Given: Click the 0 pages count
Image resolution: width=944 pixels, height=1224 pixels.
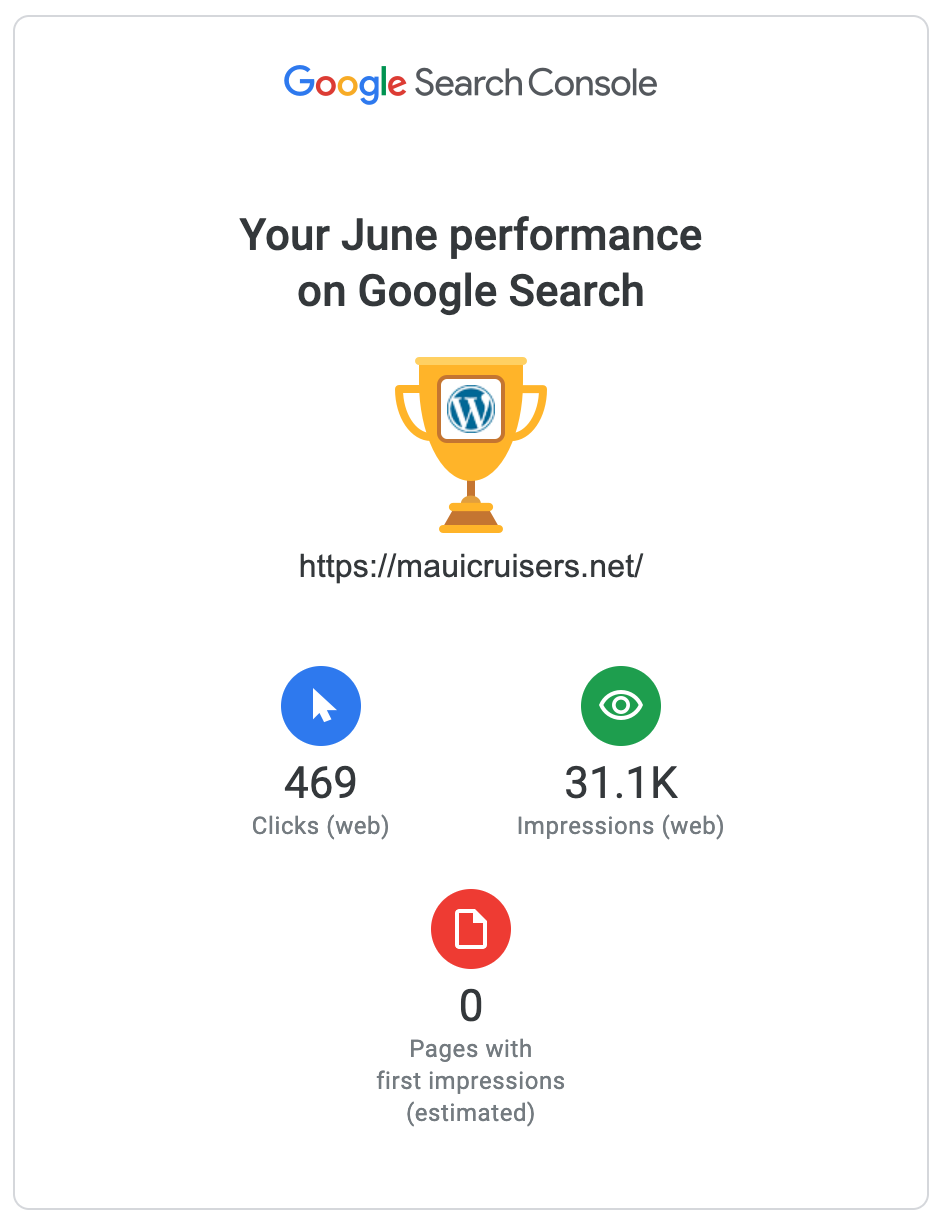Looking at the screenshot, I should pos(471,1006).
